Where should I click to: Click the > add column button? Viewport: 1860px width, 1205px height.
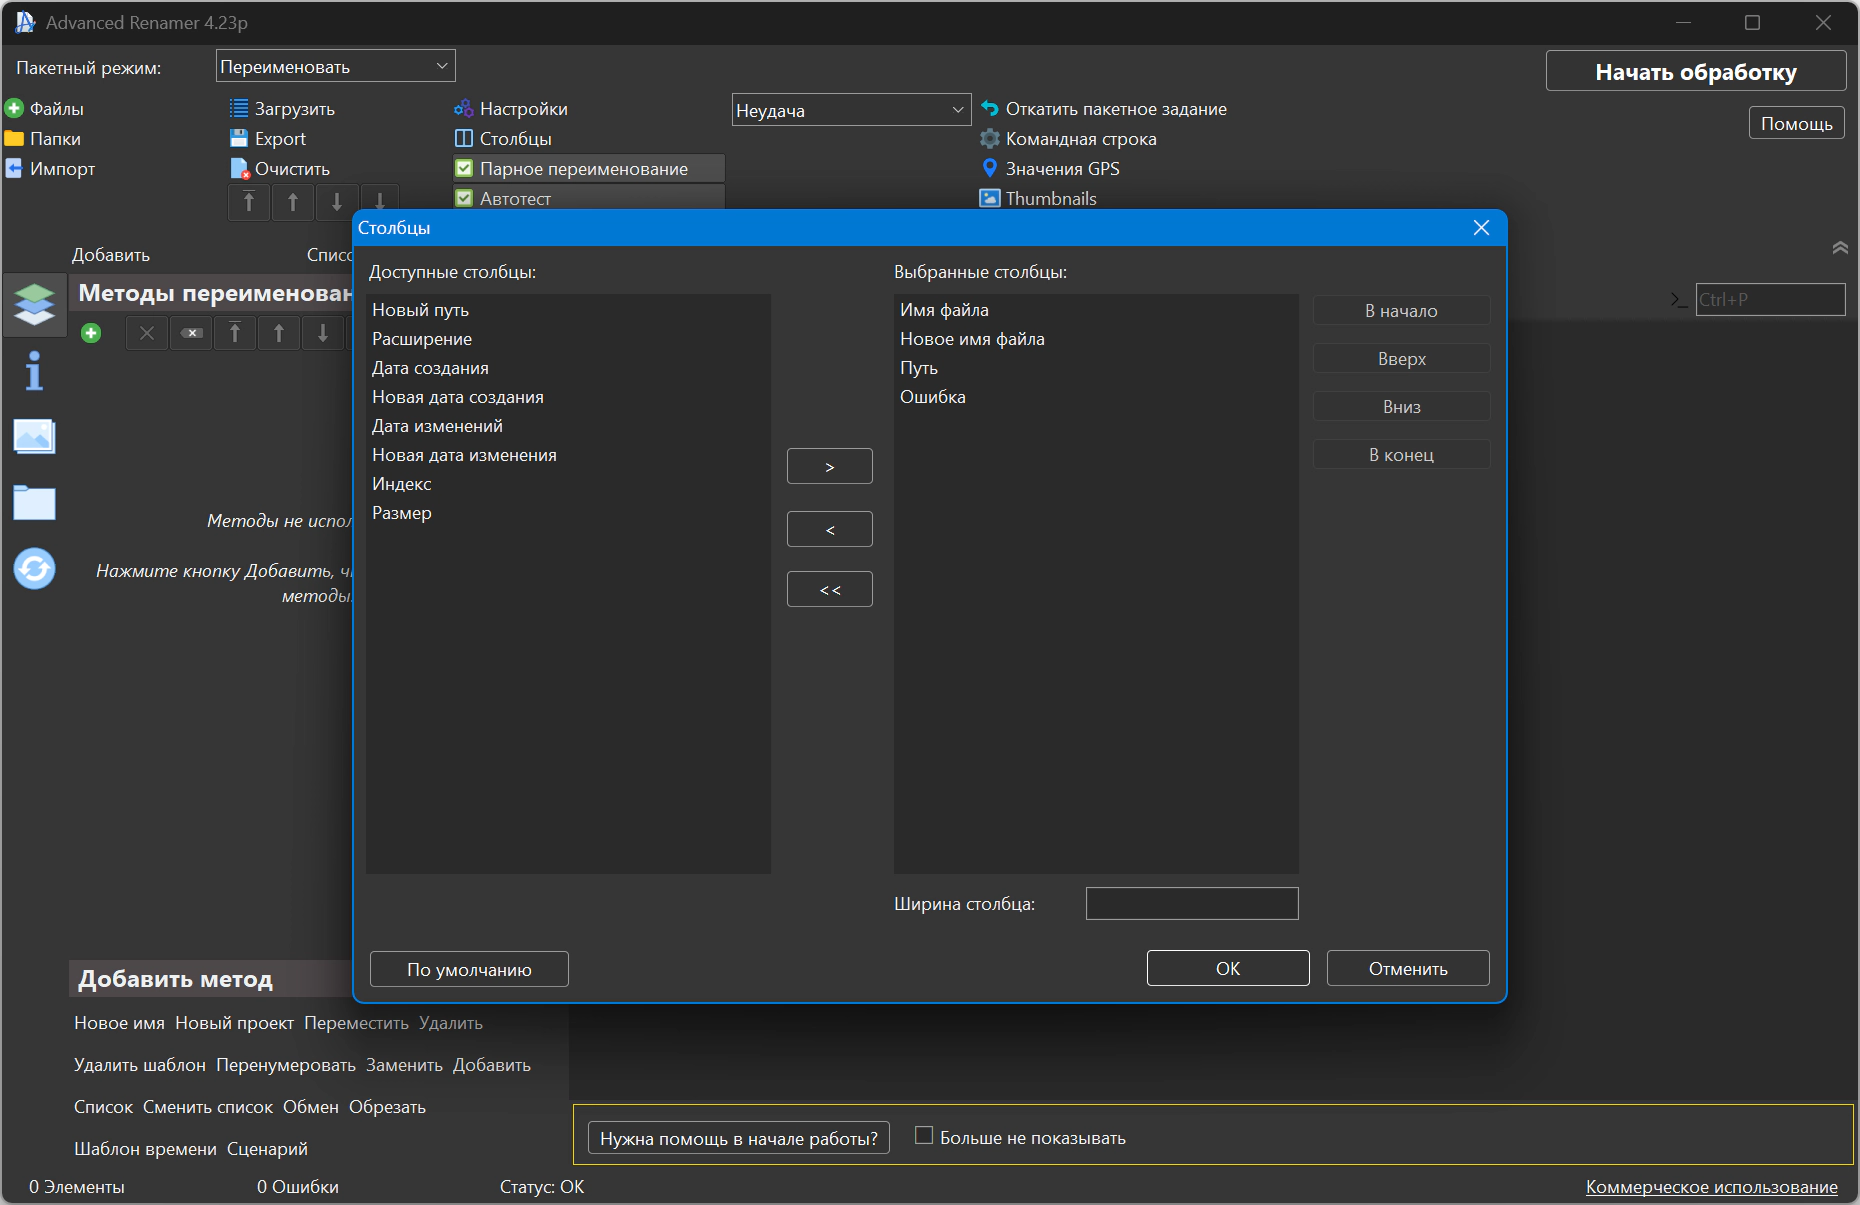(830, 466)
